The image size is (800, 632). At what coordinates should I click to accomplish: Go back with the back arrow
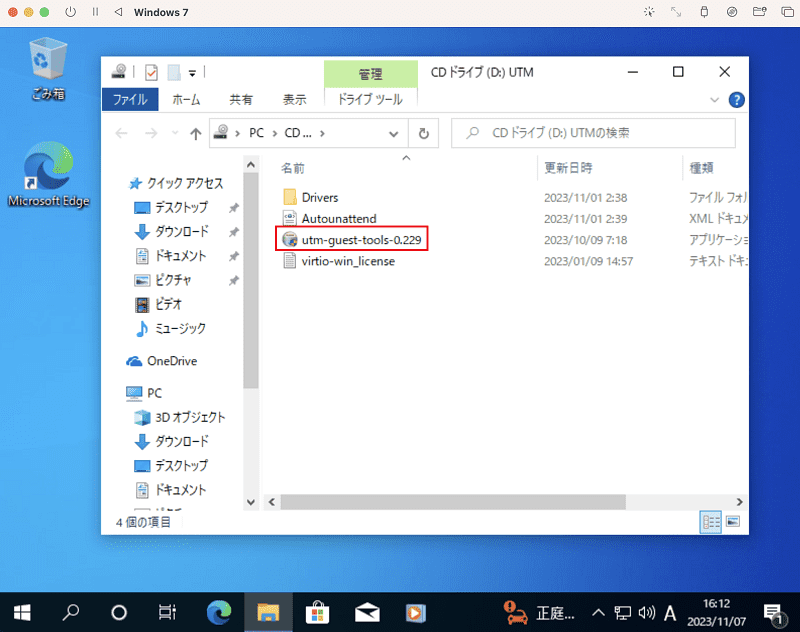(121, 134)
